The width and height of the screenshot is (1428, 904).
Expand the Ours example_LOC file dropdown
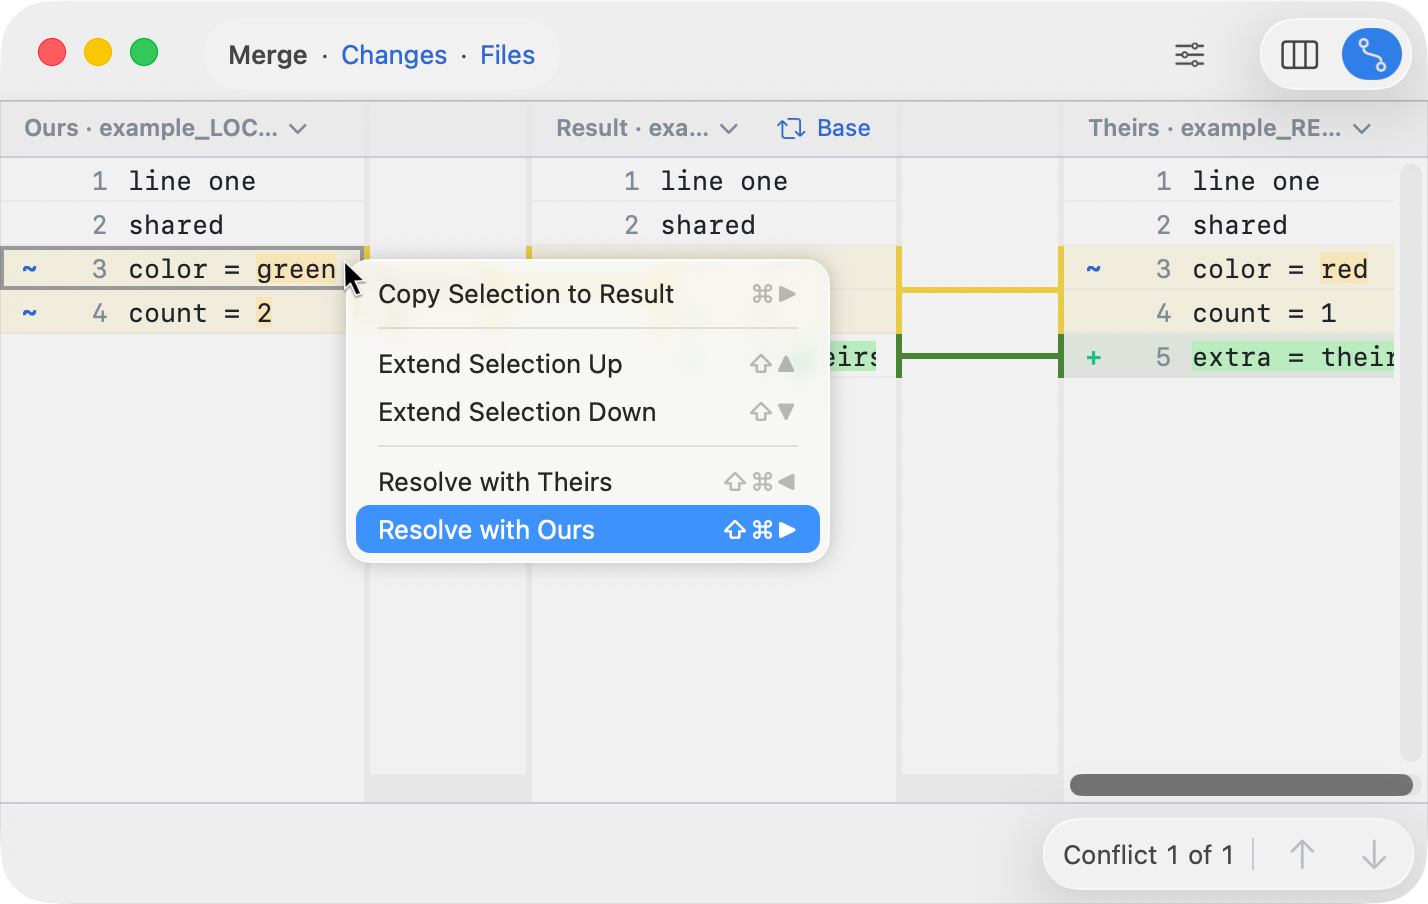point(297,129)
